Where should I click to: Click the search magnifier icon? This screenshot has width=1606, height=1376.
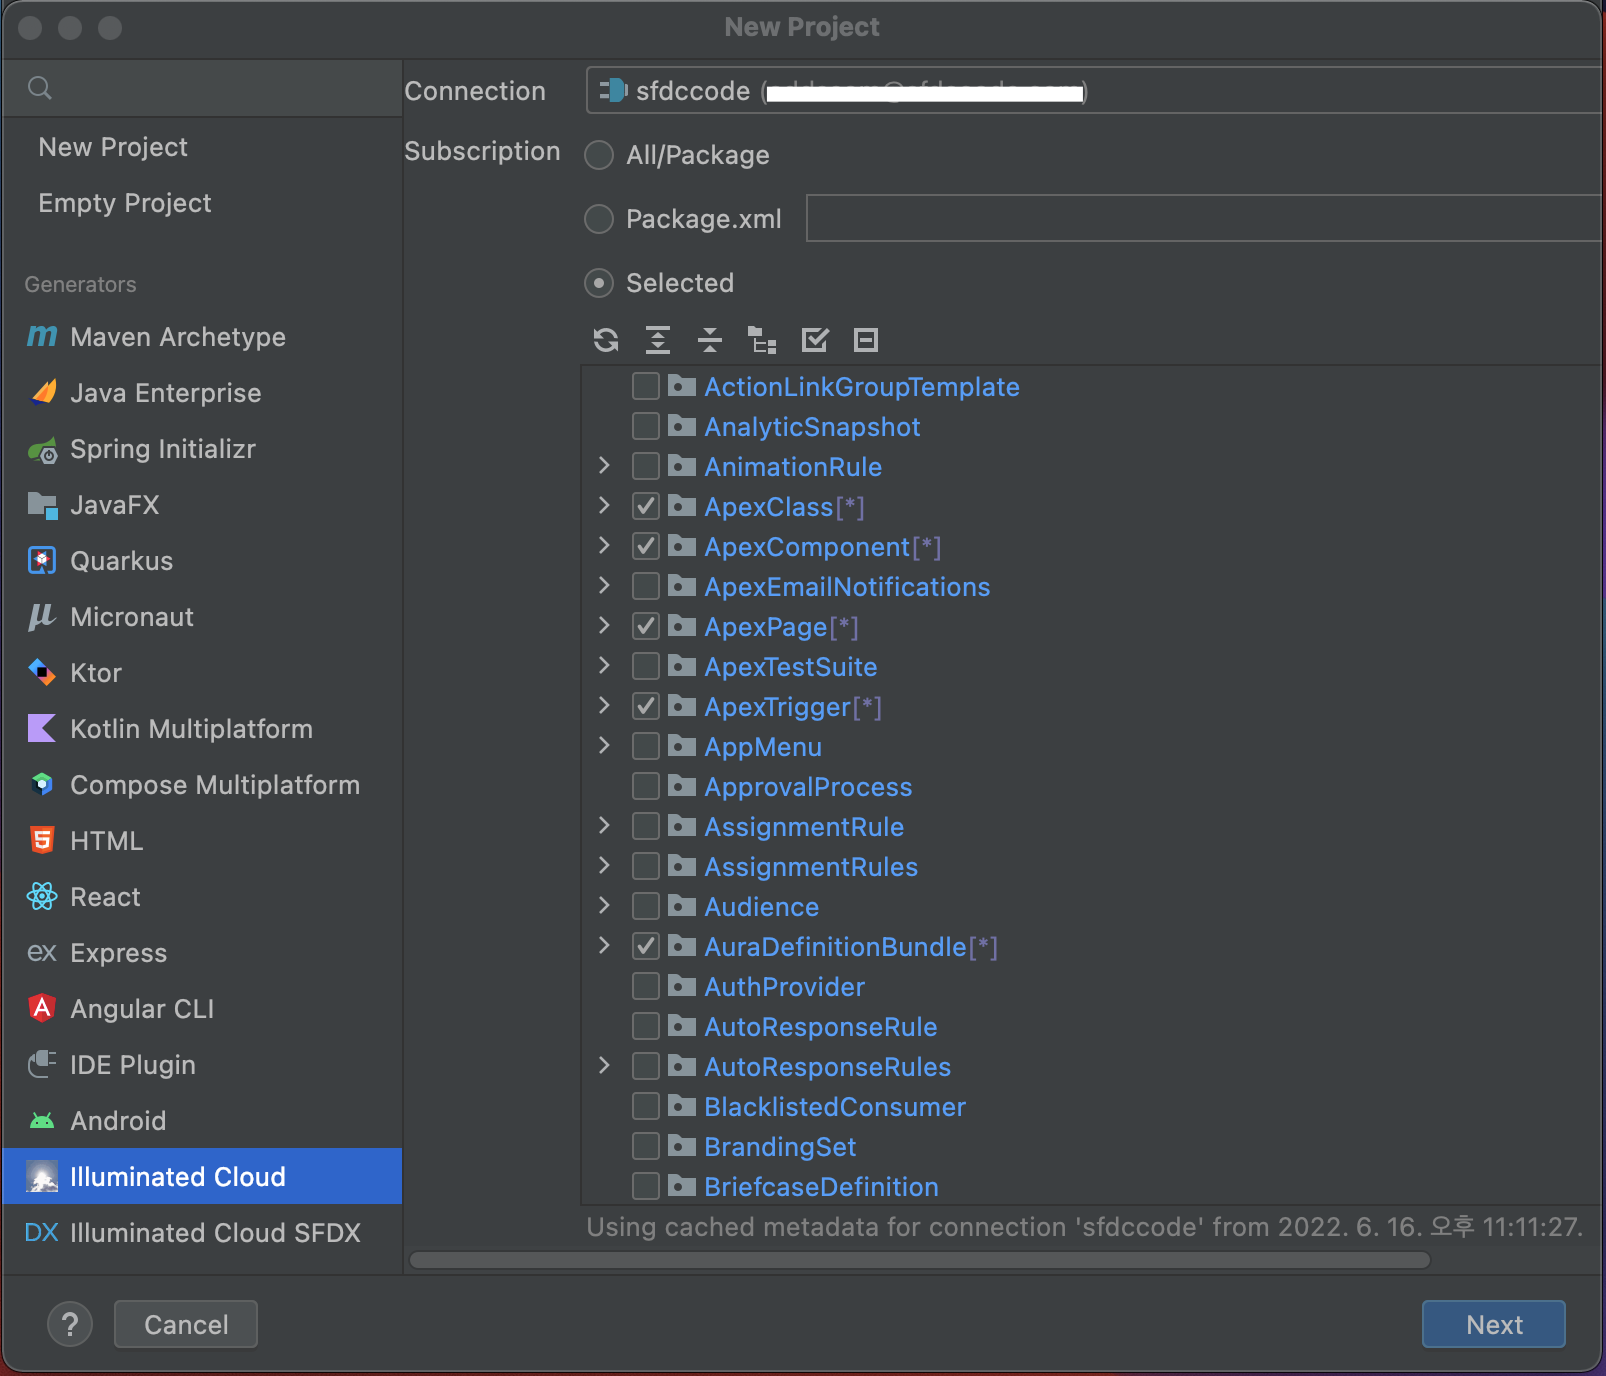pyautogui.click(x=40, y=88)
